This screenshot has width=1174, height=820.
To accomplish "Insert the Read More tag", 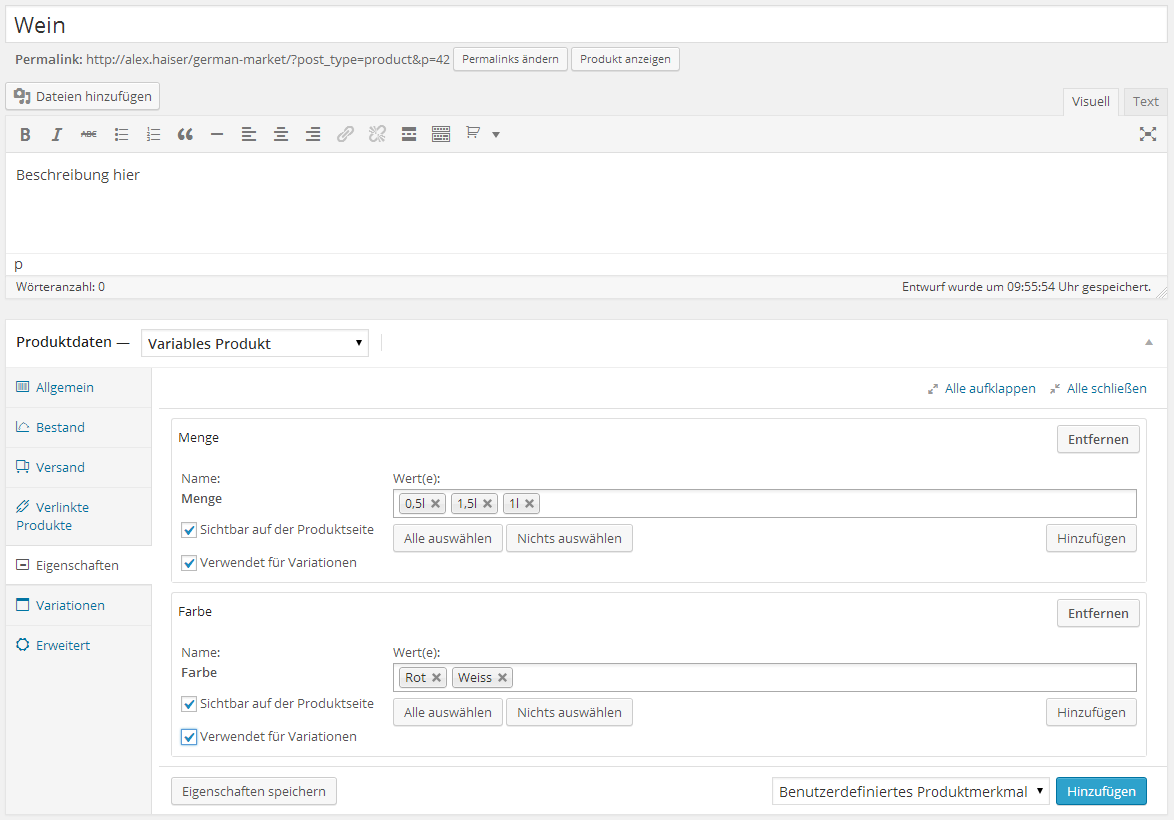I will pyautogui.click(x=409, y=135).
